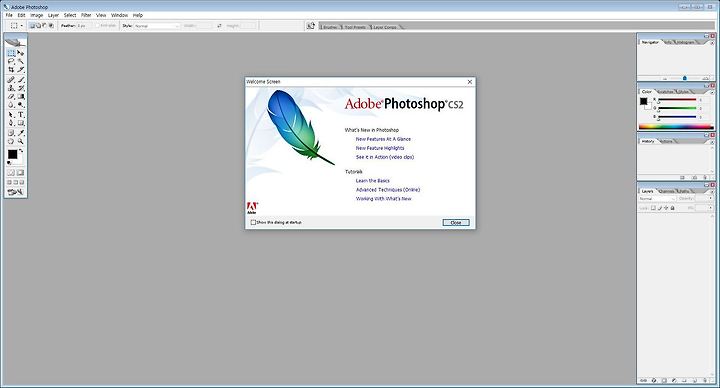Viewport: 720px width, 388px height.
Task: Open the Layer menu
Action: coord(53,15)
